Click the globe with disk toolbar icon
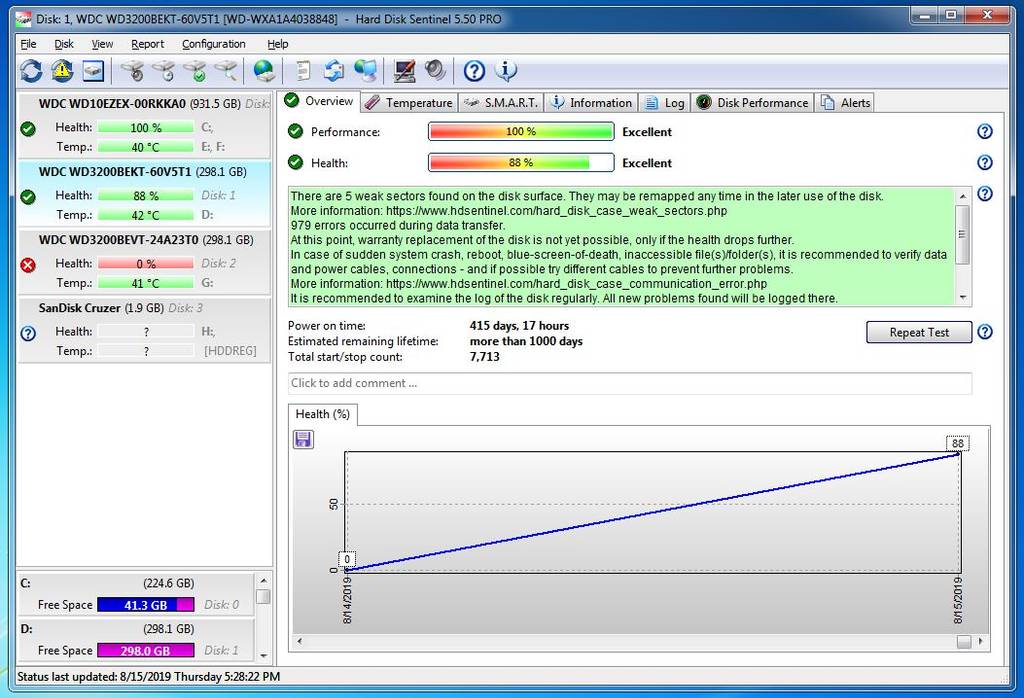 [x=264, y=71]
